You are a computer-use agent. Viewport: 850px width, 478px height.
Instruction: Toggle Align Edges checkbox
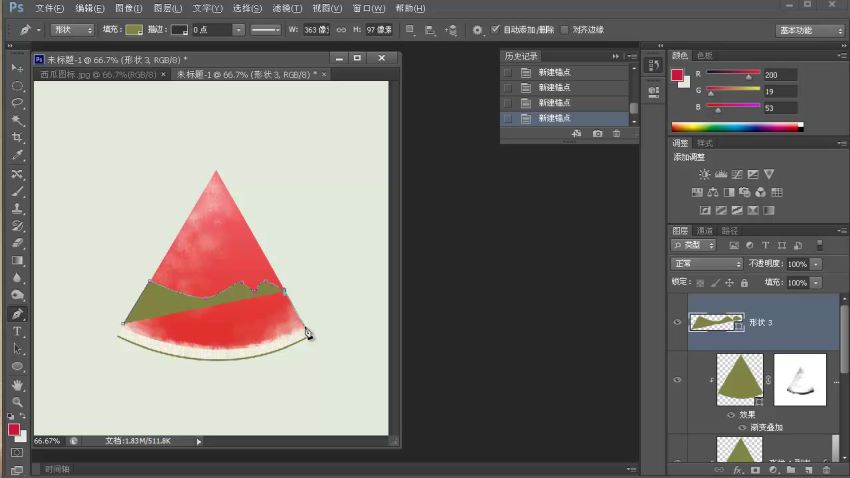tap(564, 29)
